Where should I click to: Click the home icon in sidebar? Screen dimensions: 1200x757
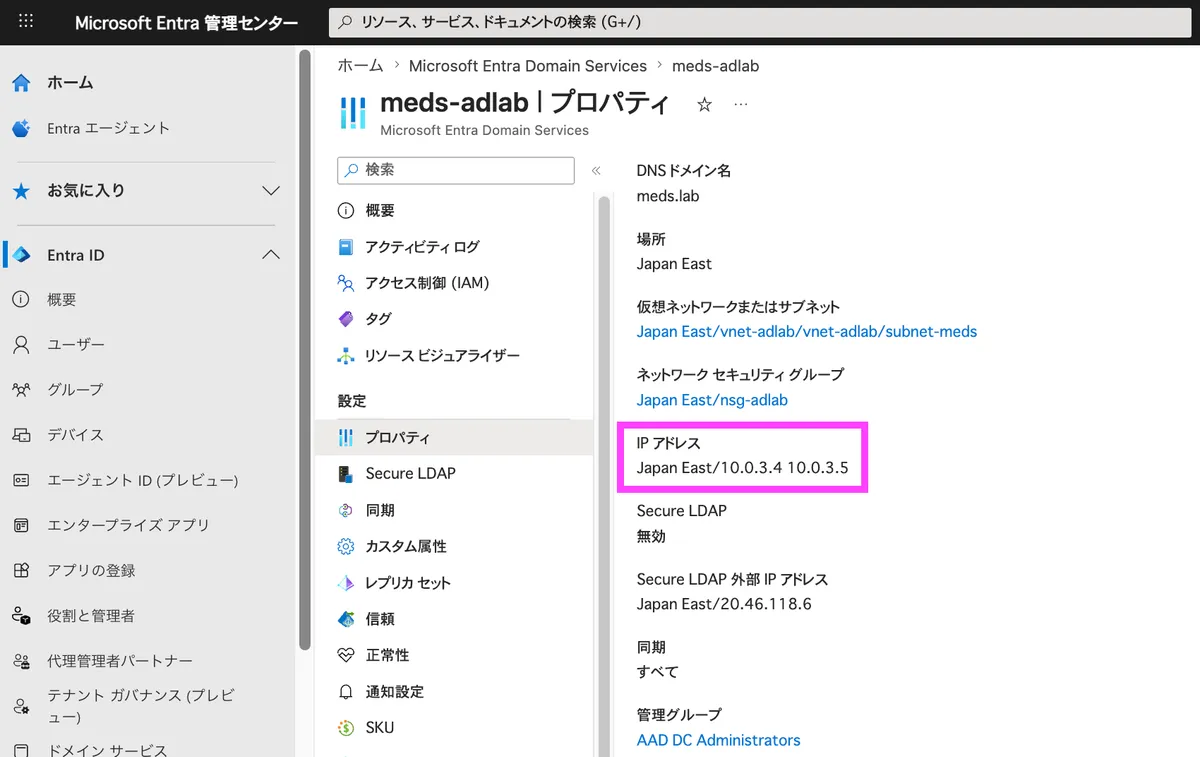pos(21,83)
